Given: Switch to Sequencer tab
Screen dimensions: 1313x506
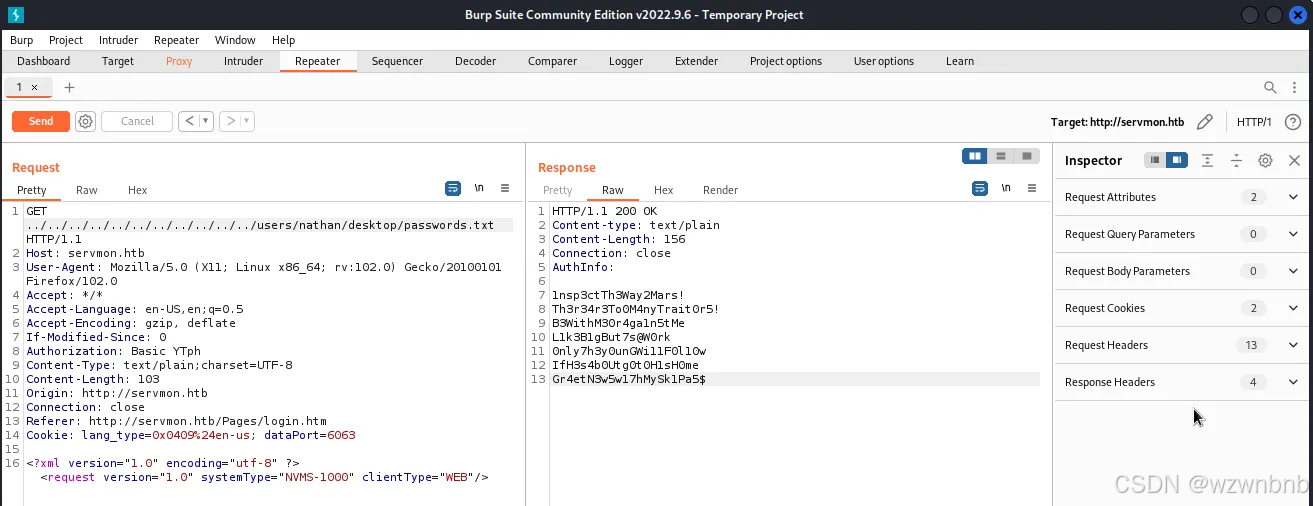Looking at the screenshot, I should 397,61.
